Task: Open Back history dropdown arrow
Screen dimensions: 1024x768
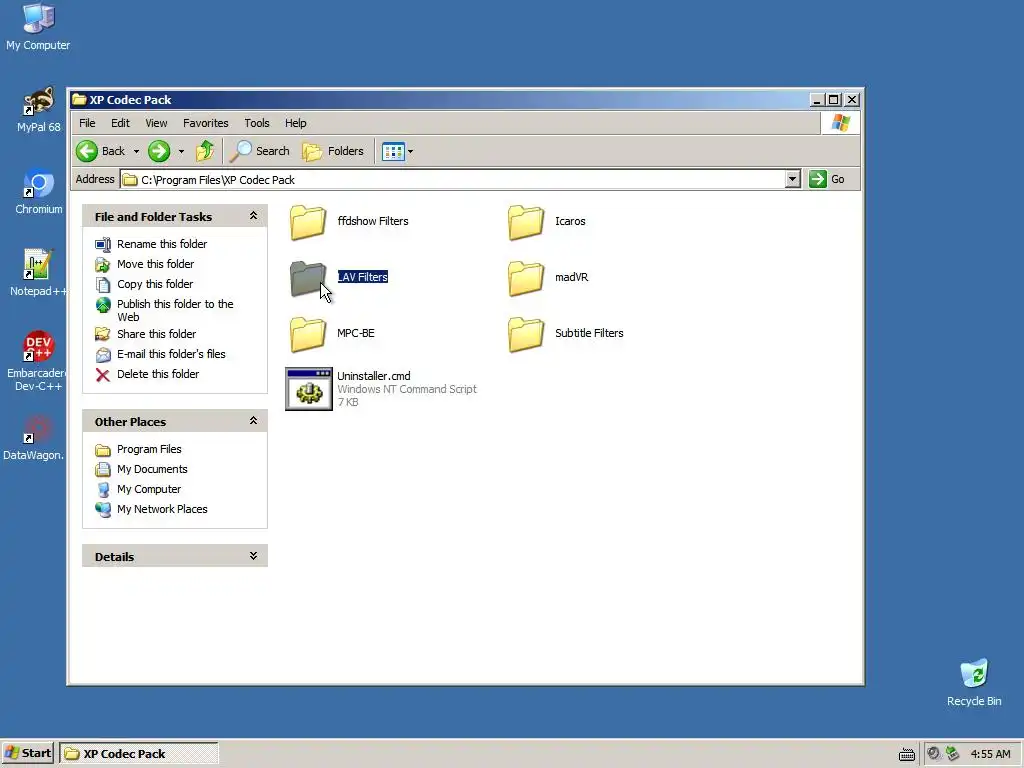Action: pos(136,152)
